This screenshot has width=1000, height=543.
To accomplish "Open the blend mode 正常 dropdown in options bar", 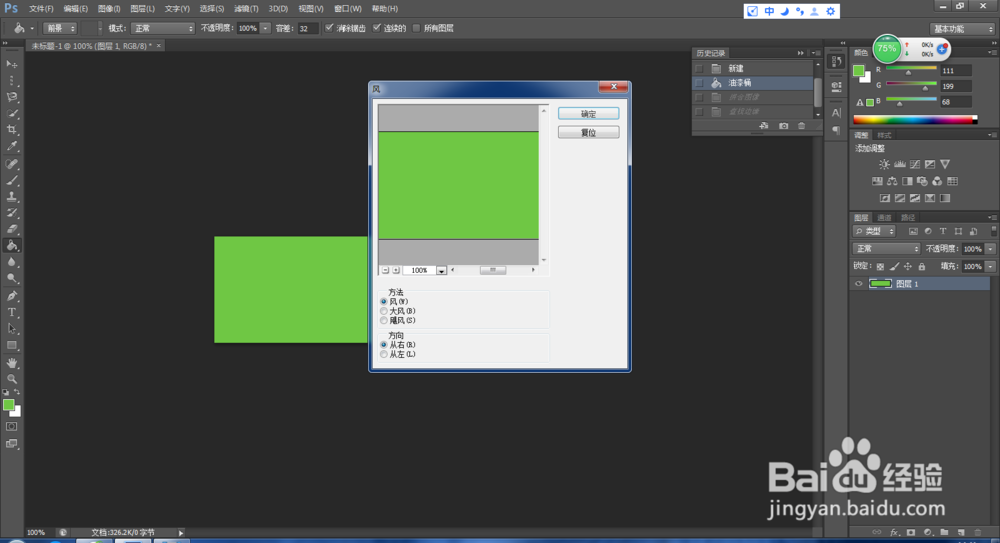I will [x=163, y=28].
